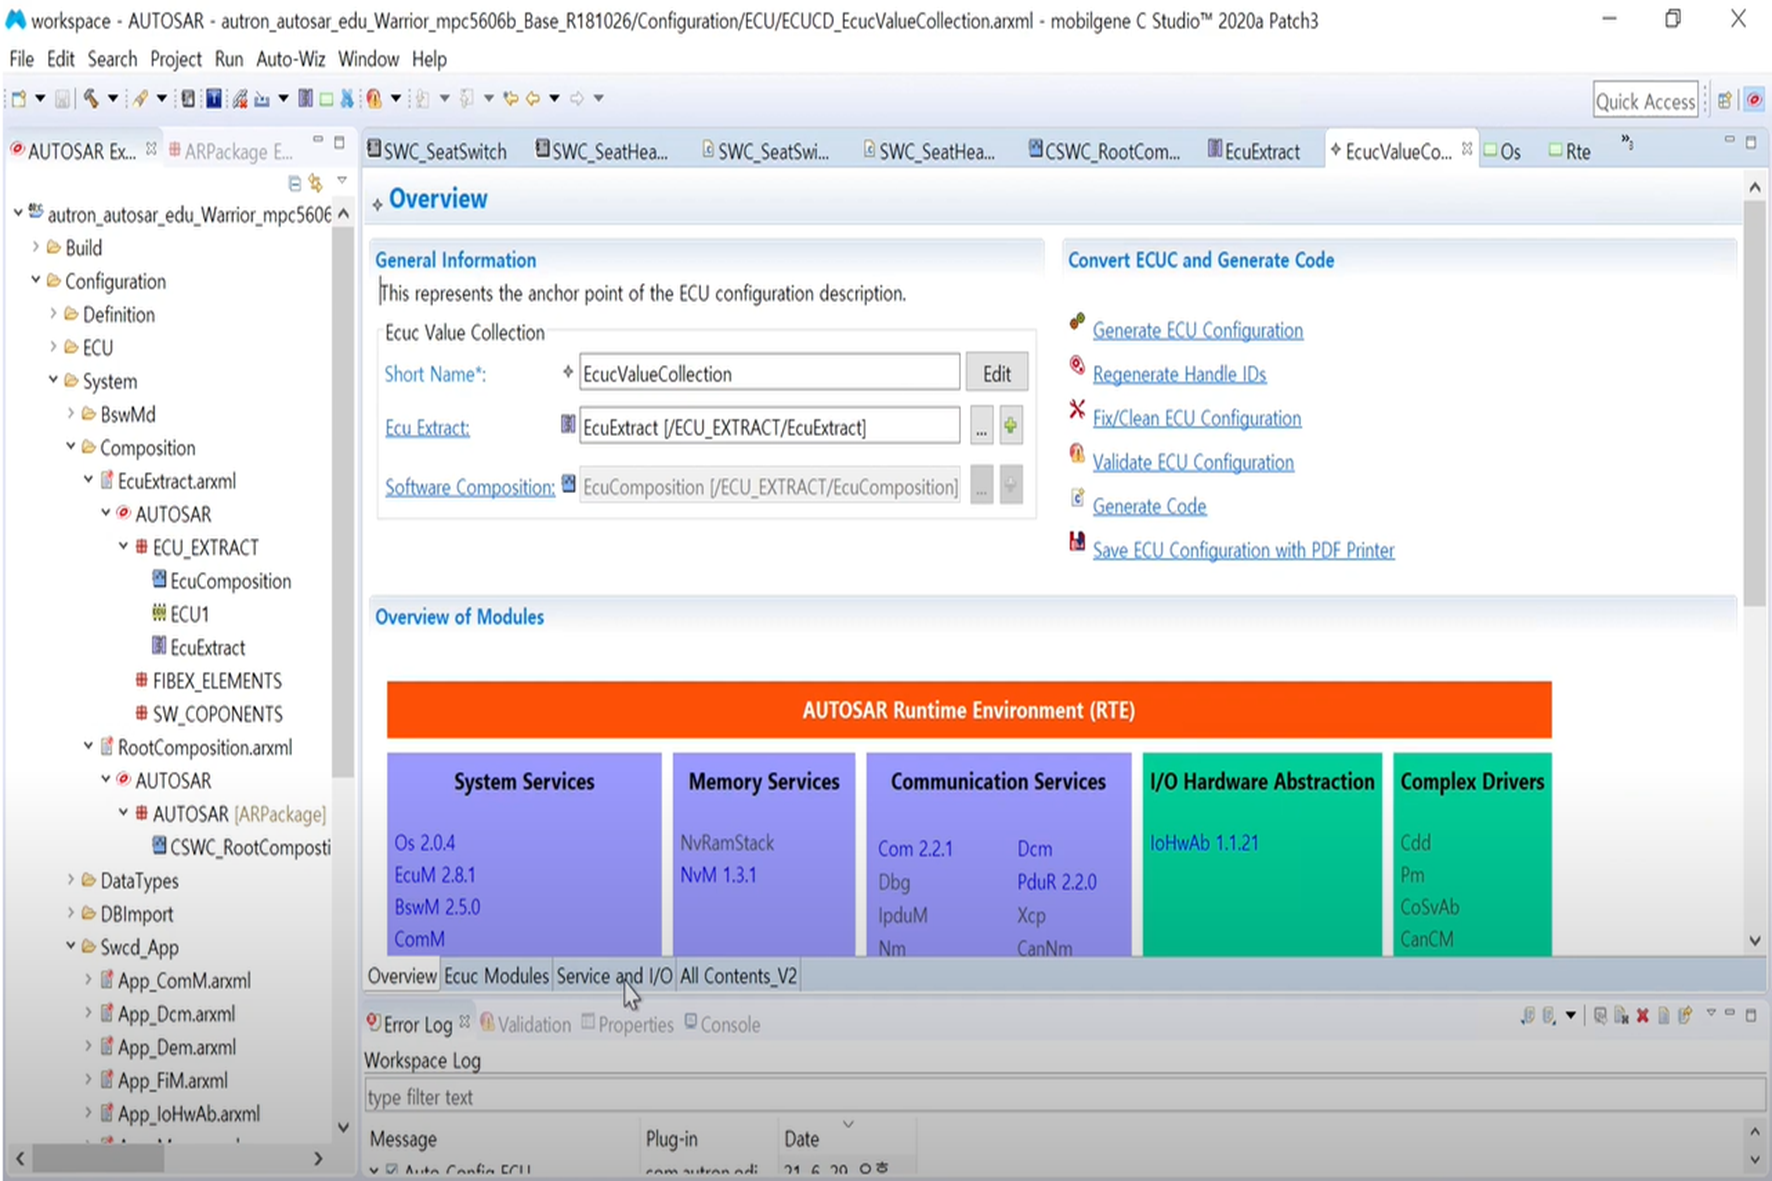Open the Auto-Wiz menu
Image resolution: width=1772 pixels, height=1181 pixels.
coord(290,59)
